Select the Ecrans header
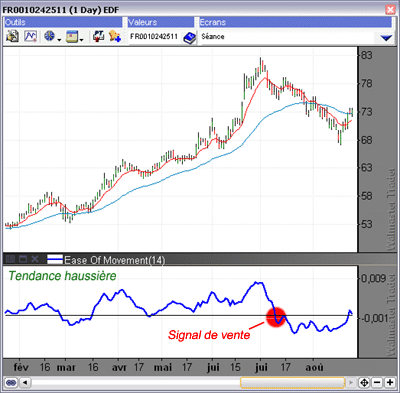 295,22
